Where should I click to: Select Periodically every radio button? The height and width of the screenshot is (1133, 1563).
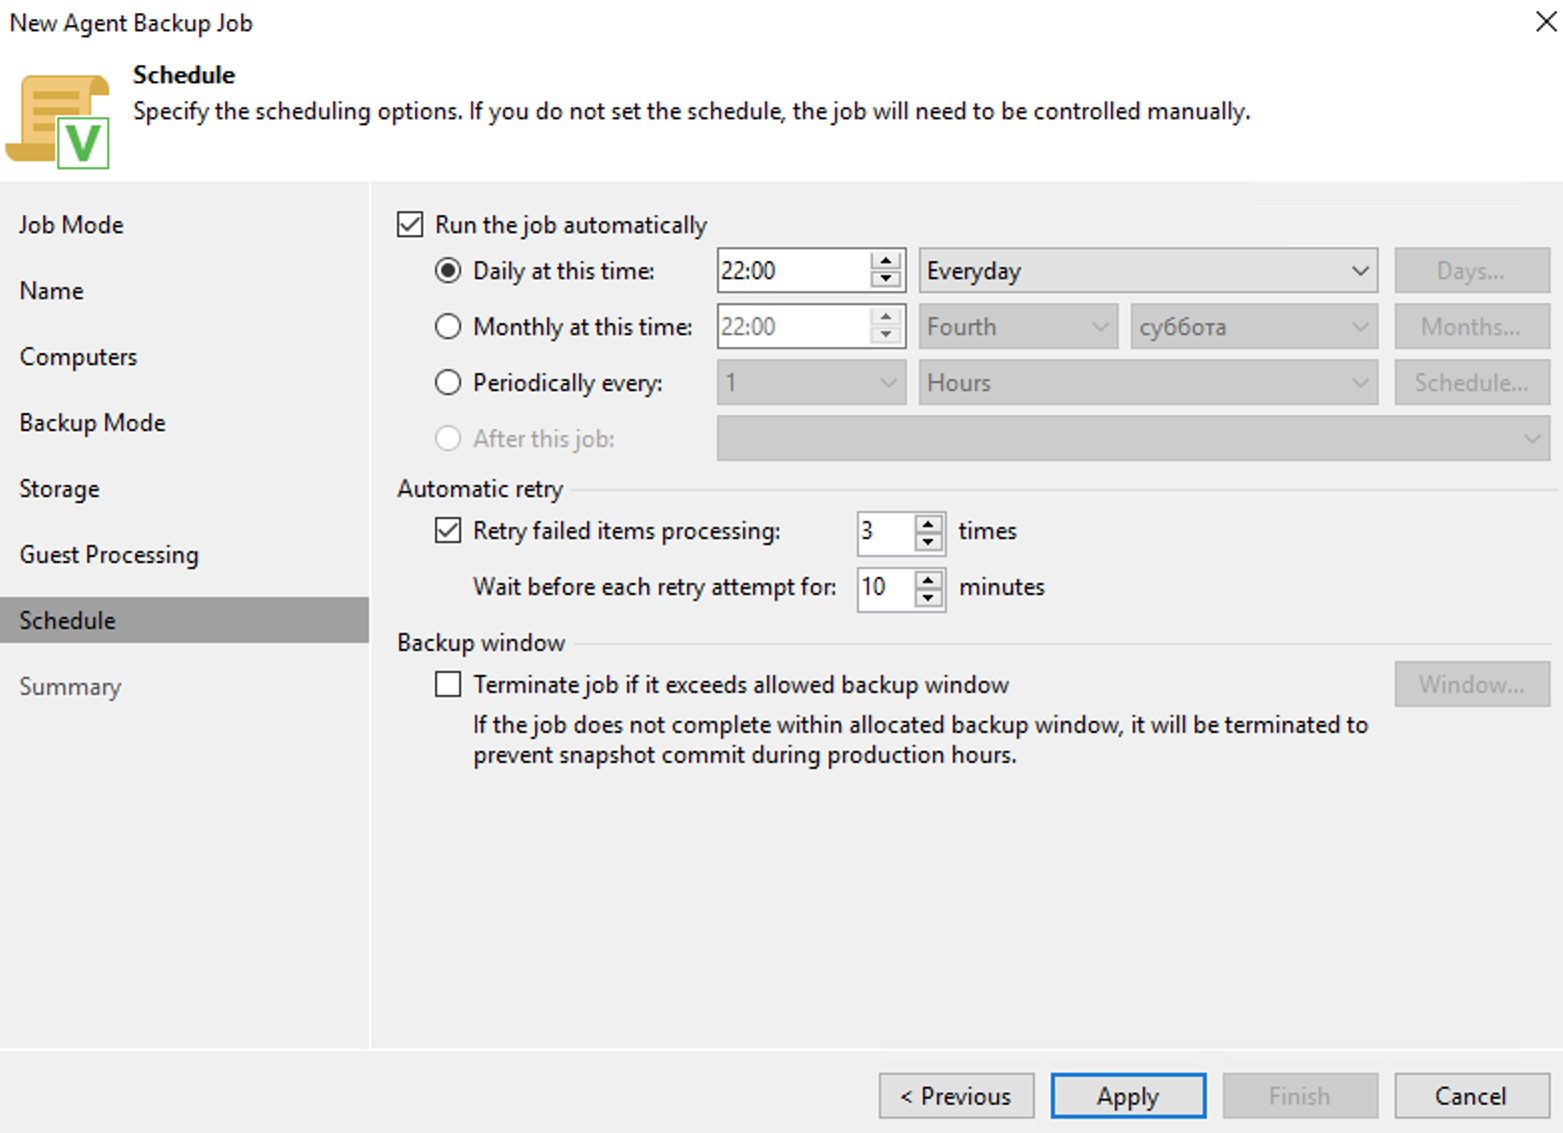(x=448, y=383)
